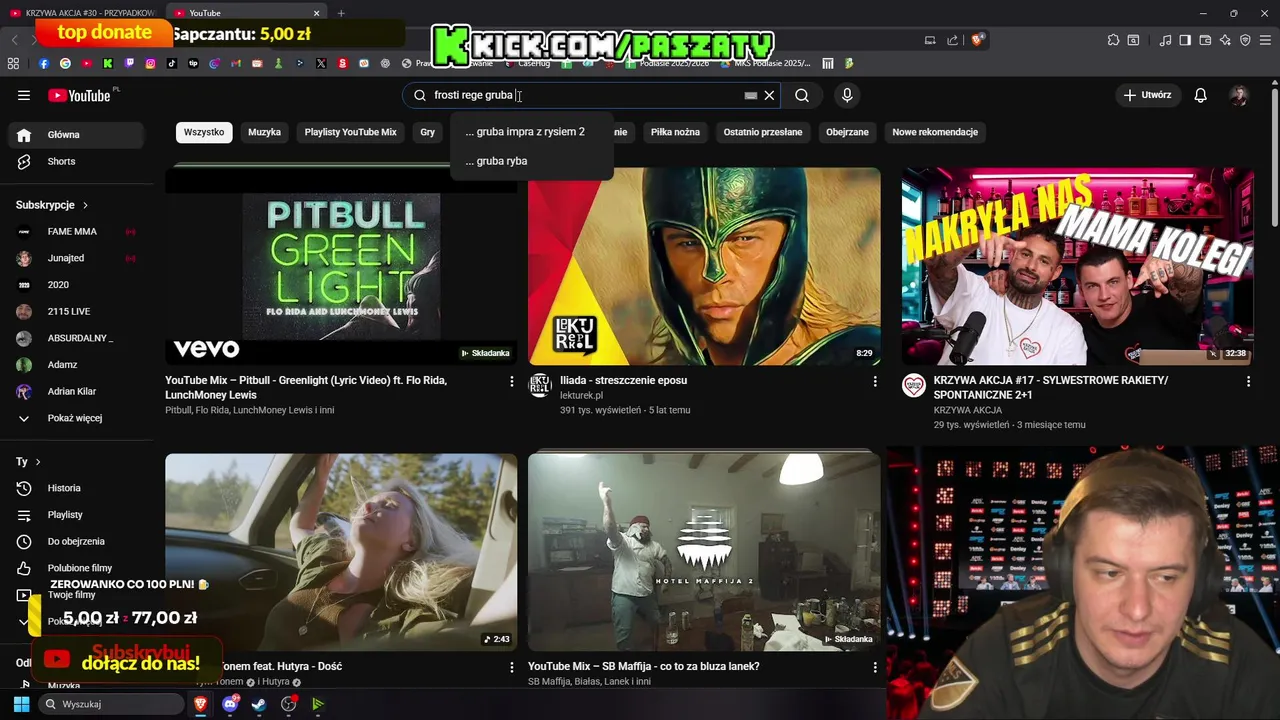Select the Obejrzane filter chip
The width and height of the screenshot is (1280, 720).
847,132
